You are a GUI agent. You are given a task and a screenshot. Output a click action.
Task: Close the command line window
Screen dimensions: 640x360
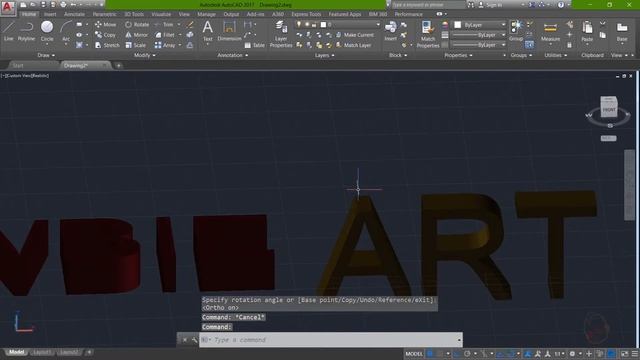tap(184, 340)
